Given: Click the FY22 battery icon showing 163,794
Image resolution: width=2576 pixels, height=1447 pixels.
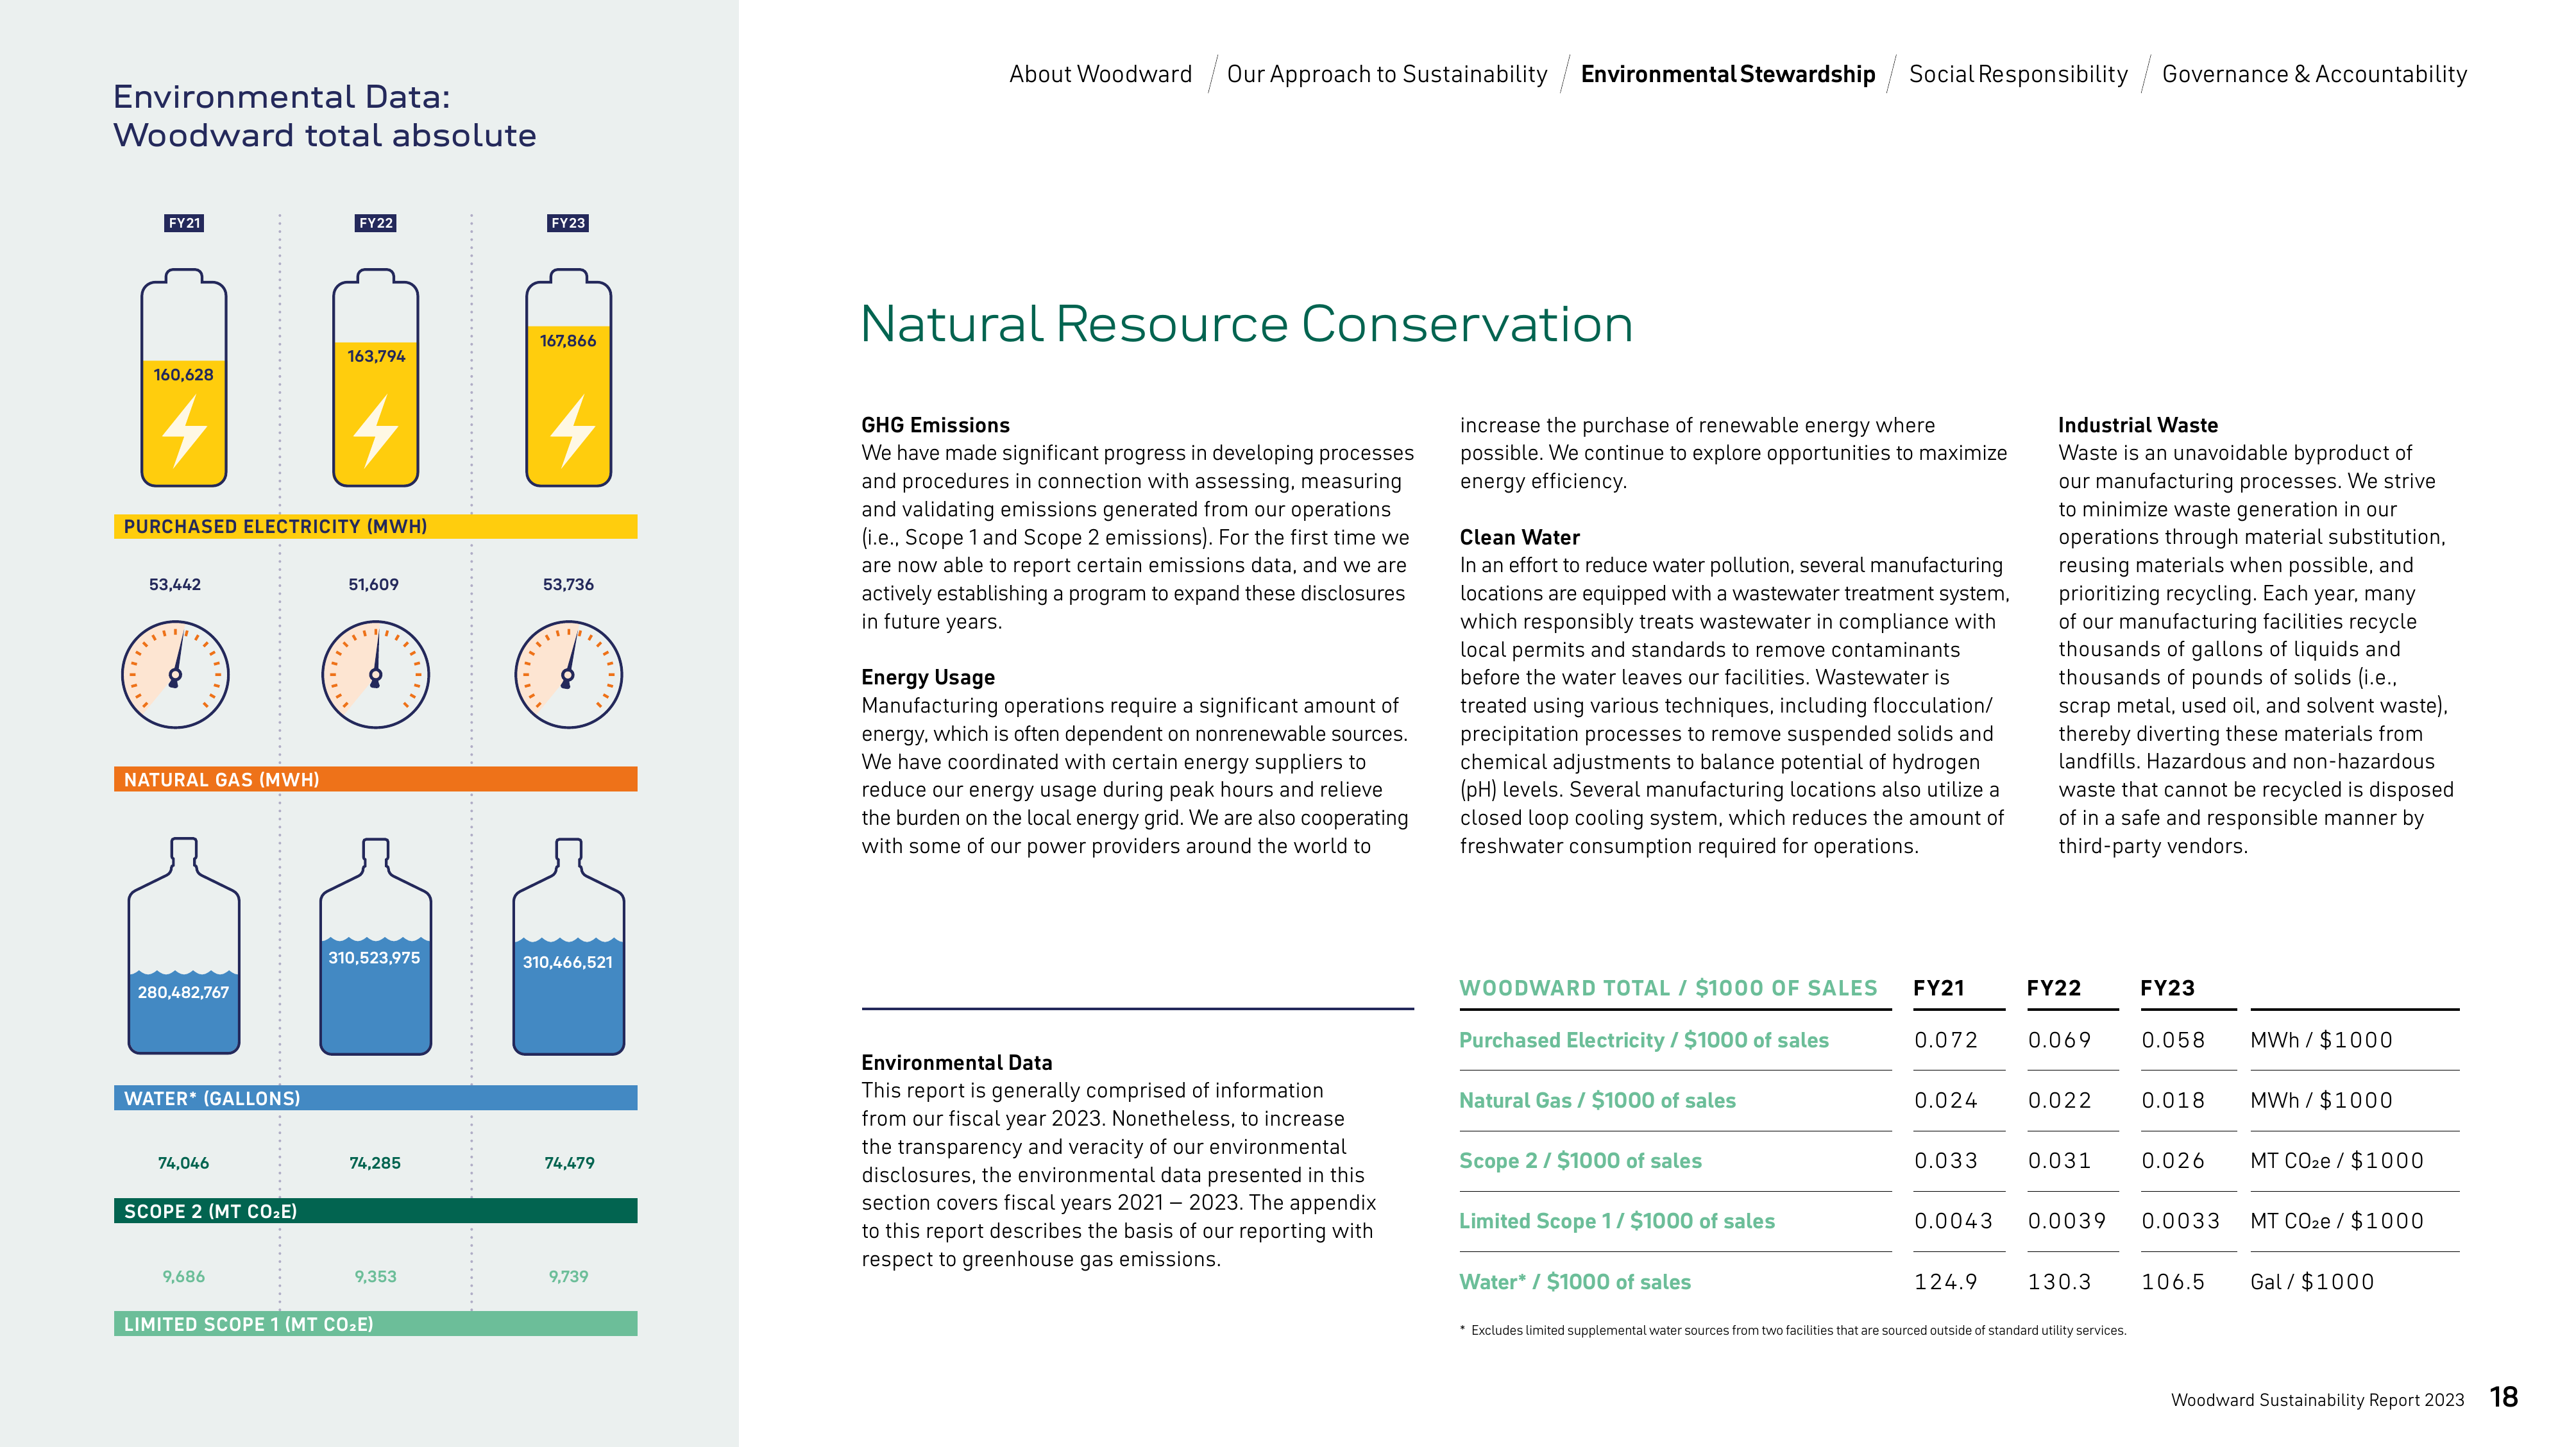Looking at the screenshot, I should (376, 377).
